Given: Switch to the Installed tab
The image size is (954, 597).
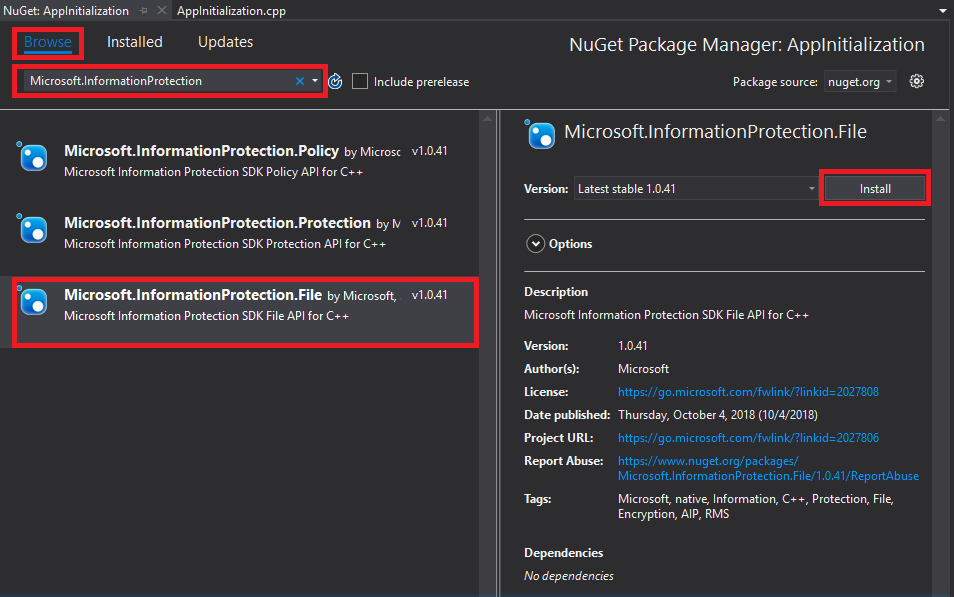Looking at the screenshot, I should point(134,41).
